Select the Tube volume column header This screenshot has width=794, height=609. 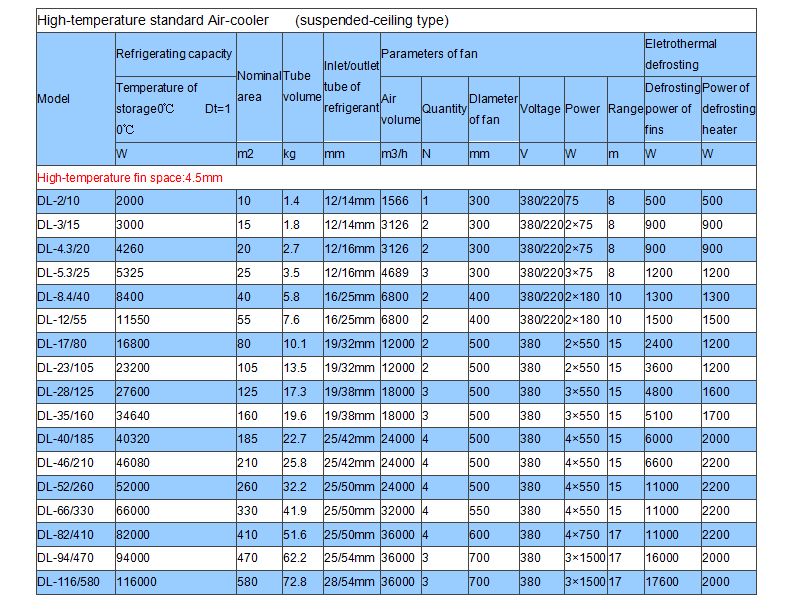[301, 87]
